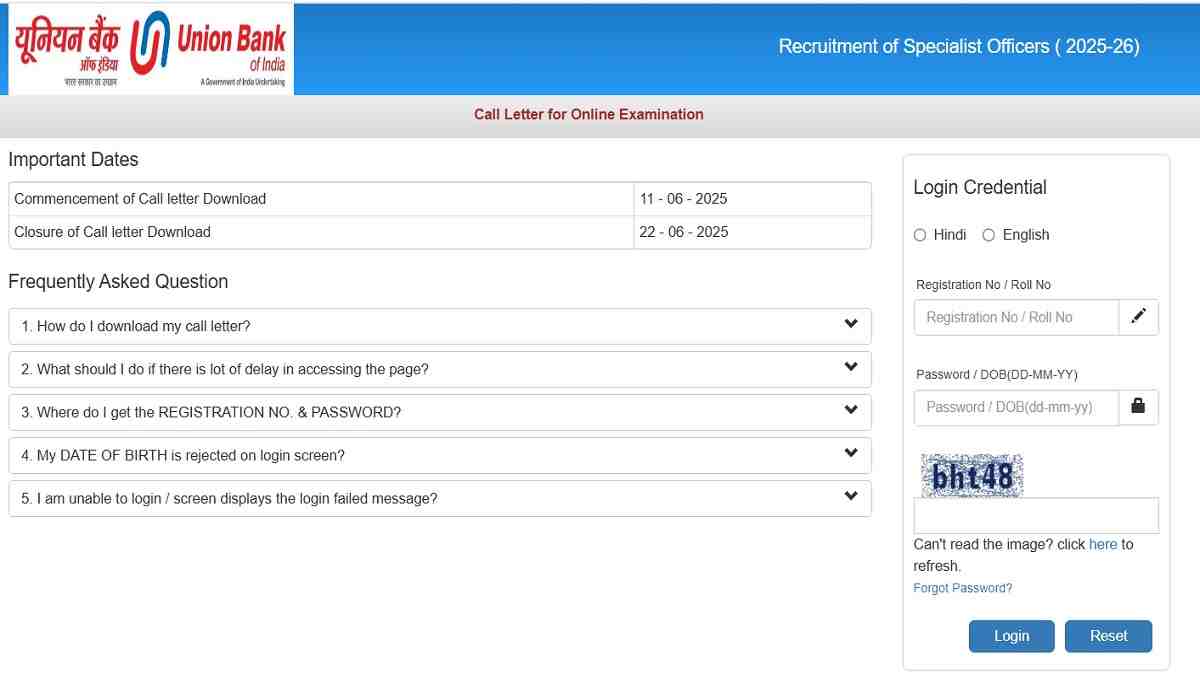Select the English language radio button
This screenshot has width=1200, height=675.
pos(988,235)
